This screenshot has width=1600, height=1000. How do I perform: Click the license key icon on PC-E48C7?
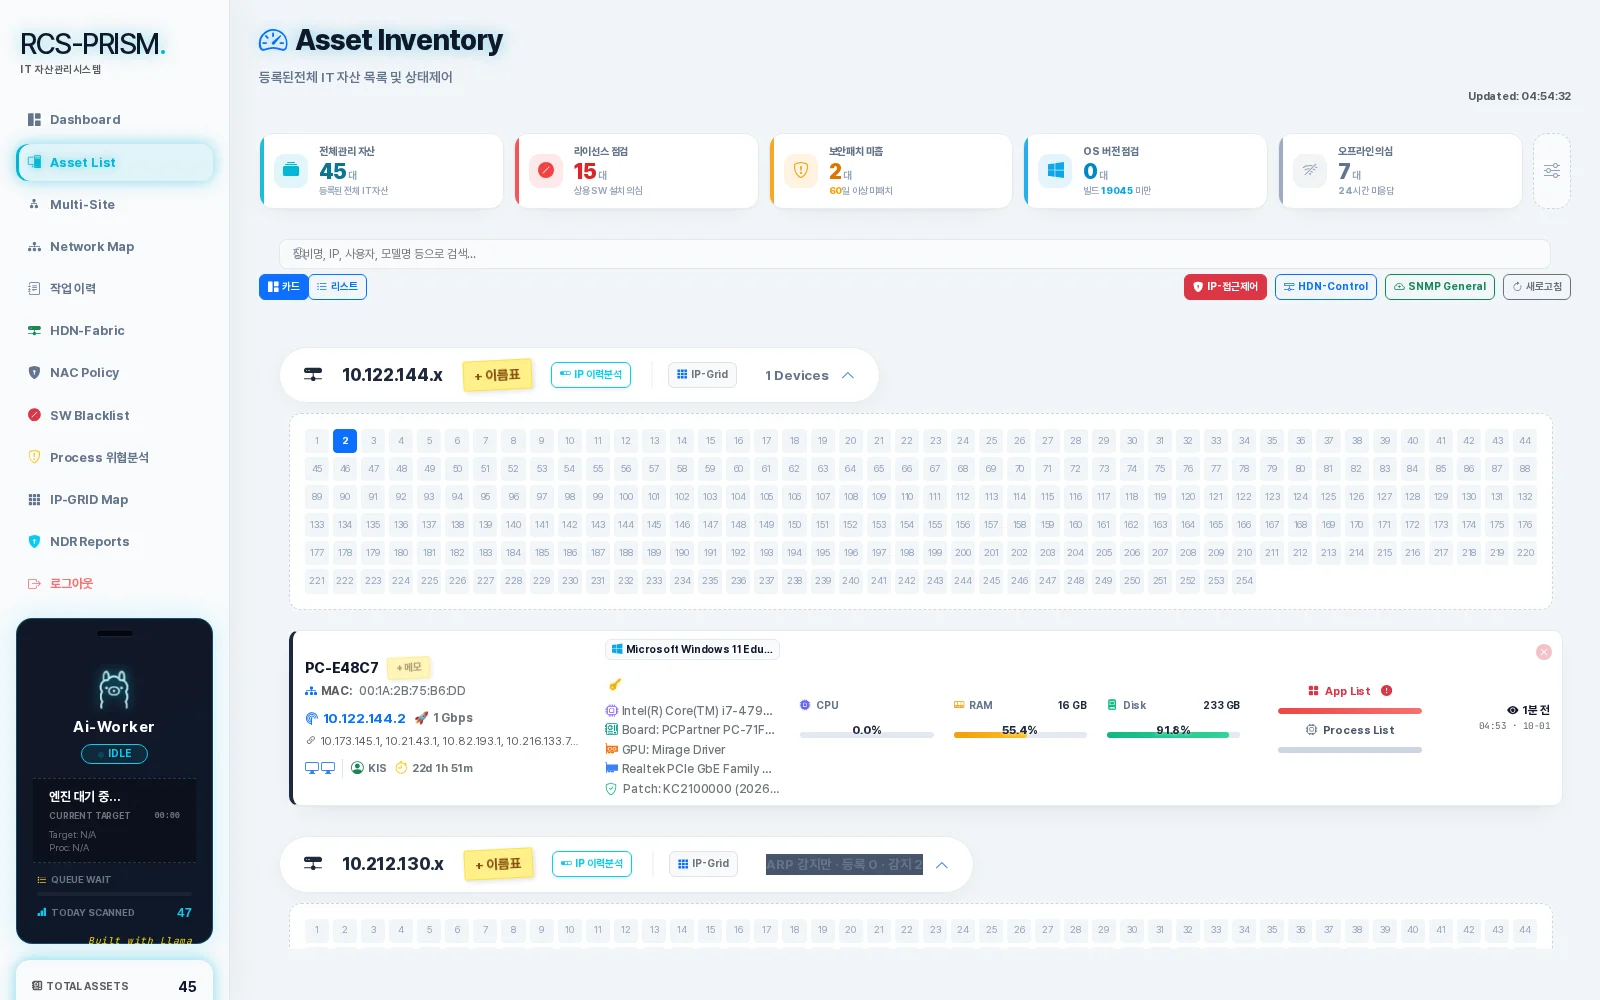tap(615, 684)
